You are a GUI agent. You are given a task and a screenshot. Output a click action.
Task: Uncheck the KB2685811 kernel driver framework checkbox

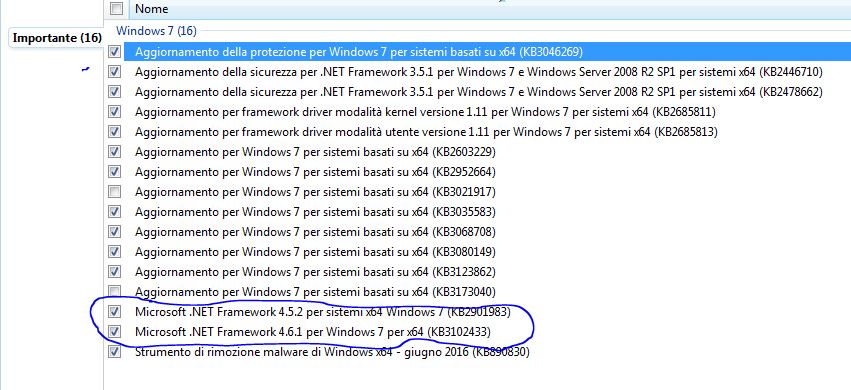[x=115, y=112]
